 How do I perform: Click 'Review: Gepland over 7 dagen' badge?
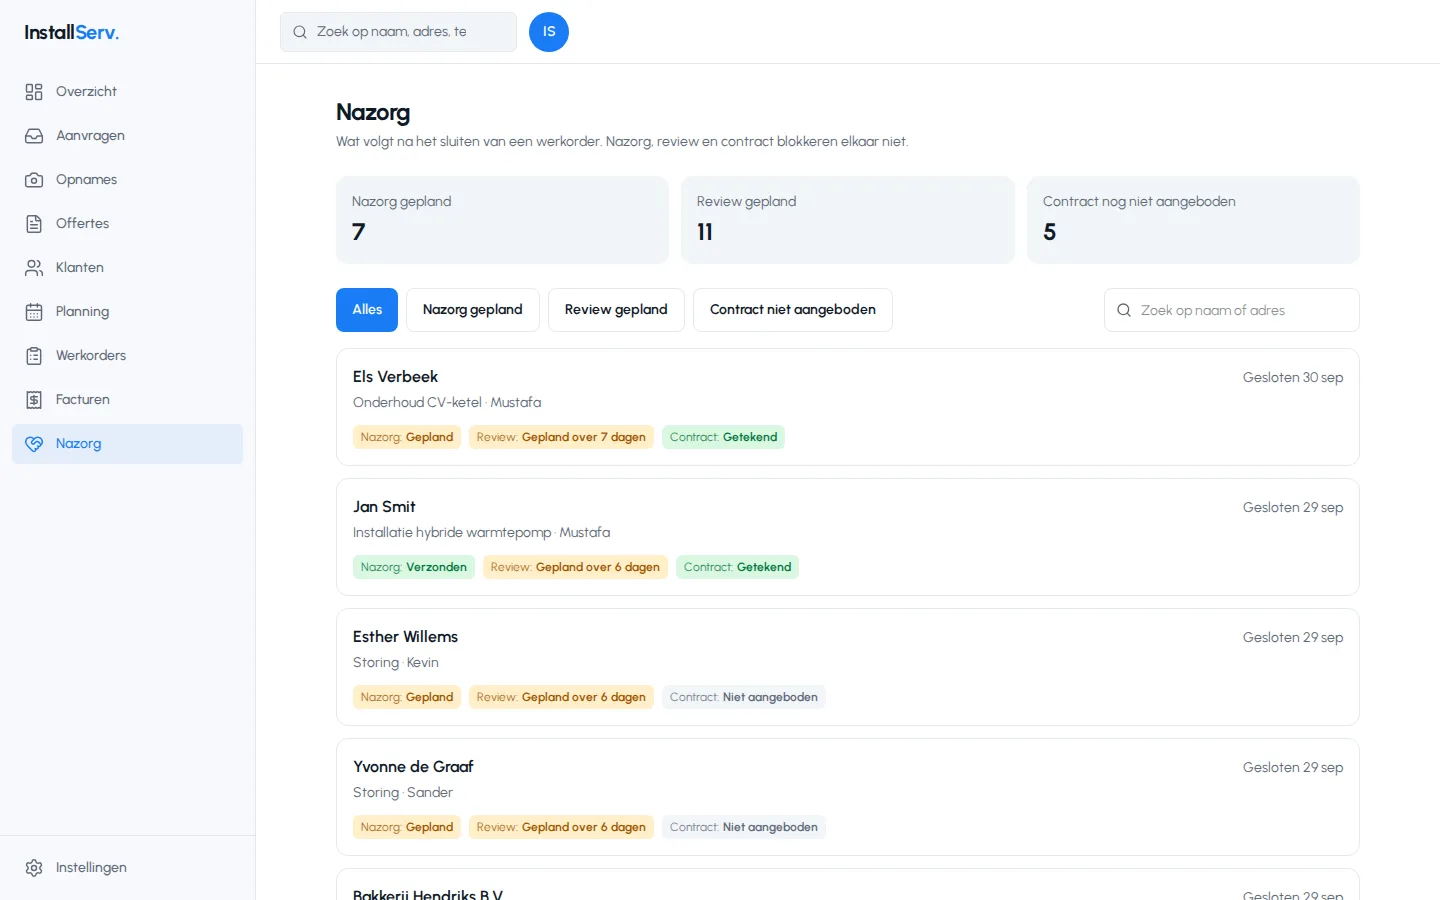[561, 437]
